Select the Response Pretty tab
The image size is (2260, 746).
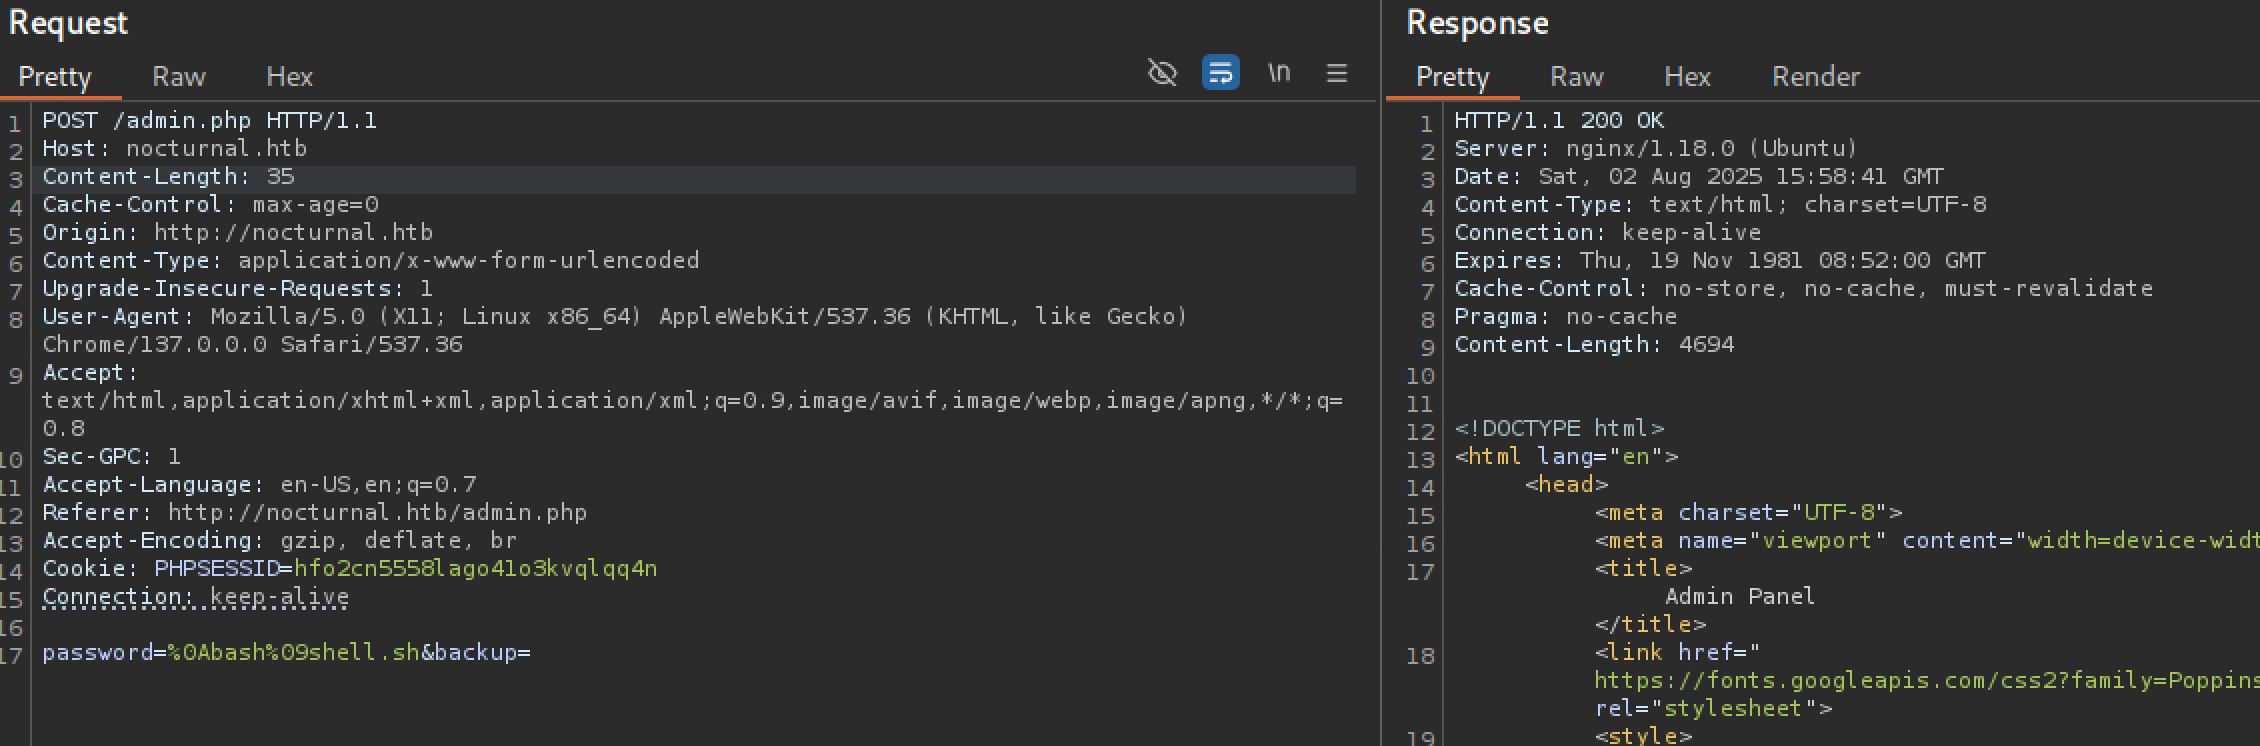(x=1453, y=77)
